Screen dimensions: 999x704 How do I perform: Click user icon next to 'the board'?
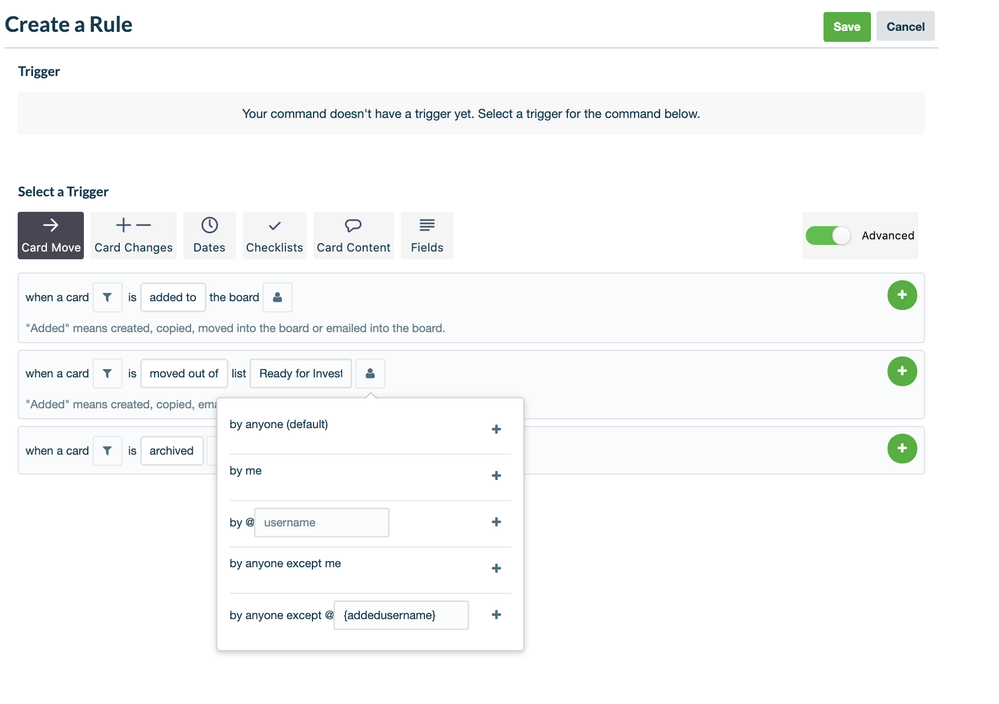(277, 298)
